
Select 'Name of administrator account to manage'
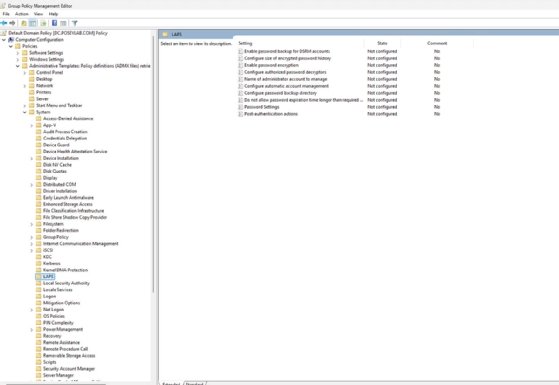[286, 79]
